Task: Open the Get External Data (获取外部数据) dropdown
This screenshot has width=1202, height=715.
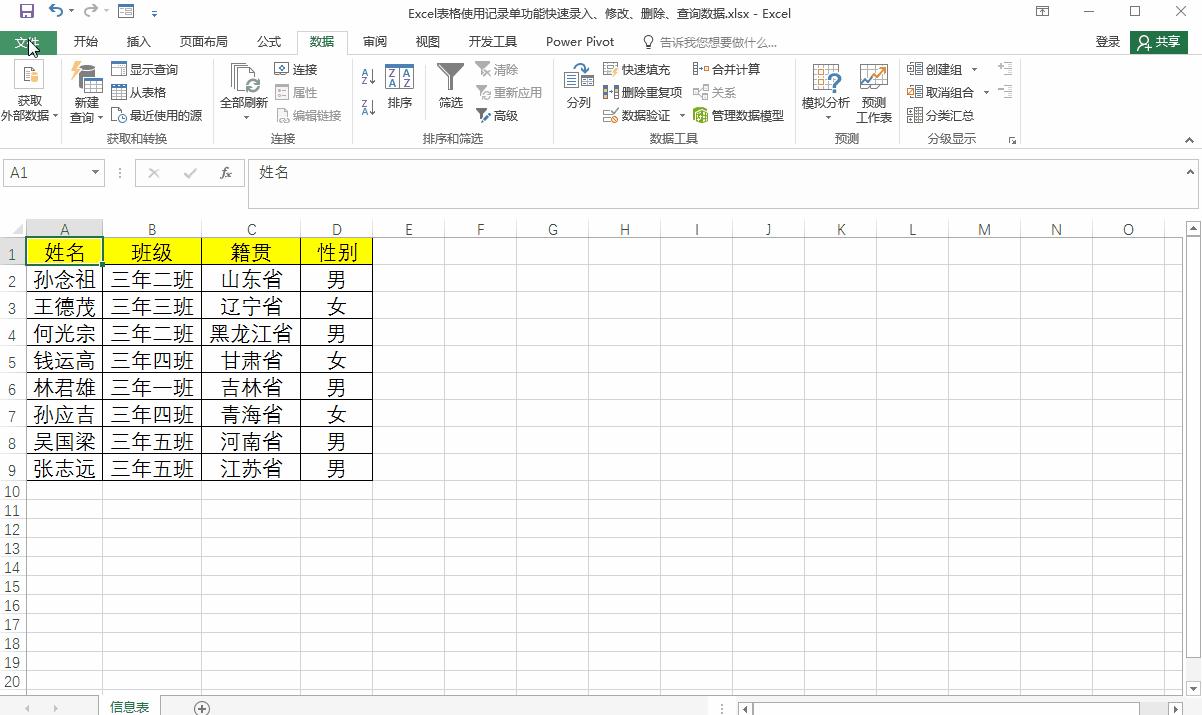Action: point(29,94)
